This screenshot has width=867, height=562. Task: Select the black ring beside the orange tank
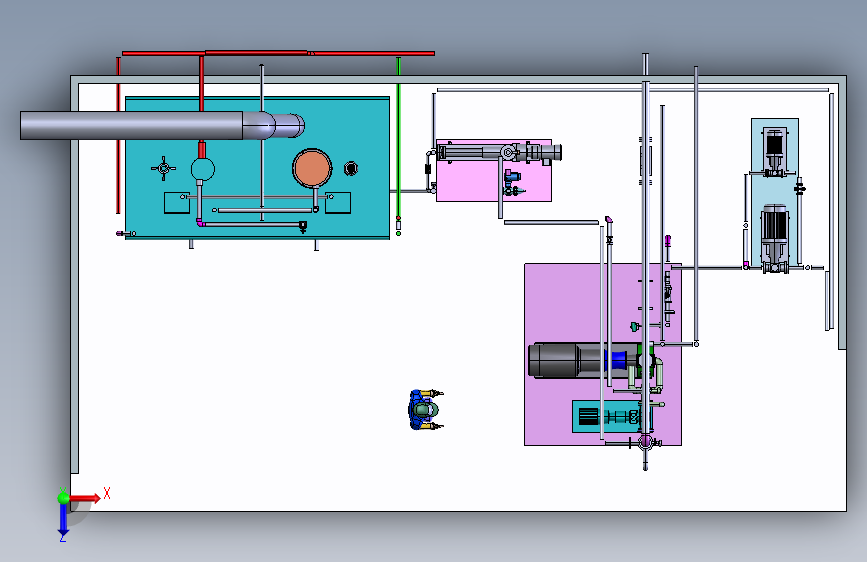(351, 168)
